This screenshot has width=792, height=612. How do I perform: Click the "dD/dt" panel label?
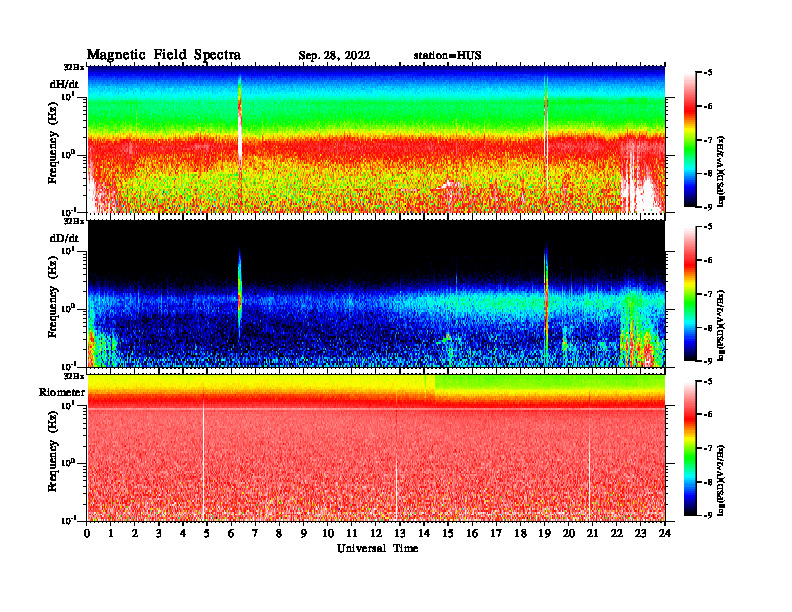point(64,238)
